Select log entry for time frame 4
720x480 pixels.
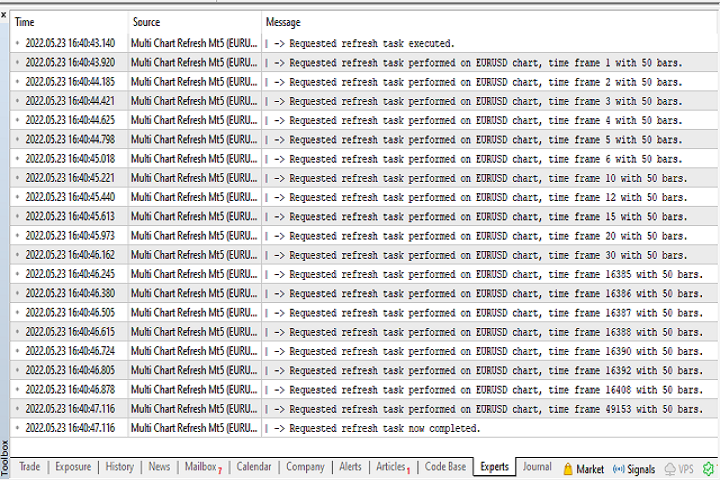365,120
